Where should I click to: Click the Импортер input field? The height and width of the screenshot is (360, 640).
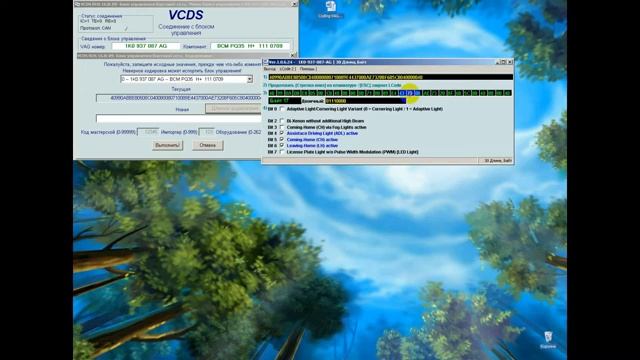[207, 132]
